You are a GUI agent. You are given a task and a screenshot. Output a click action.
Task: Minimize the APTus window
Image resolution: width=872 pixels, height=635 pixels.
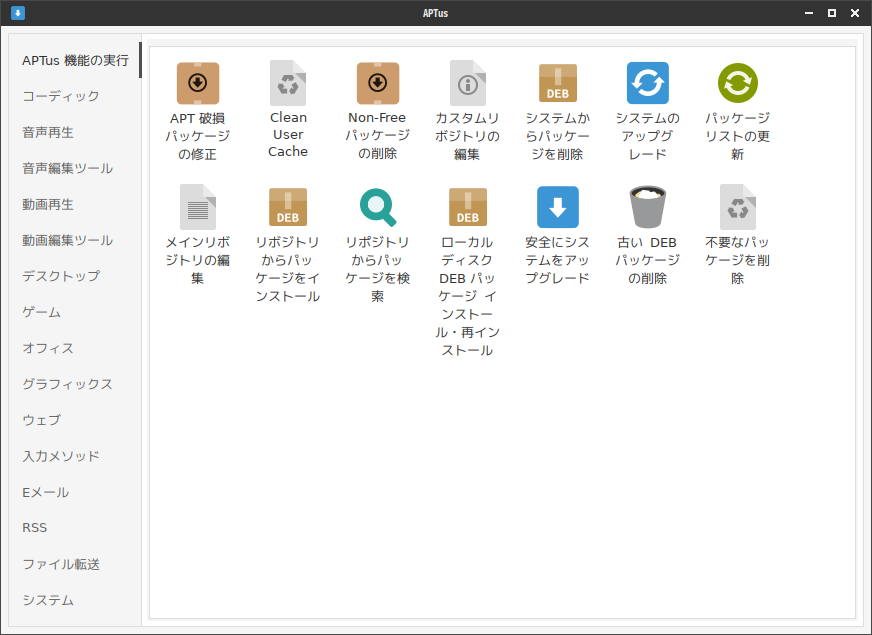(x=809, y=13)
